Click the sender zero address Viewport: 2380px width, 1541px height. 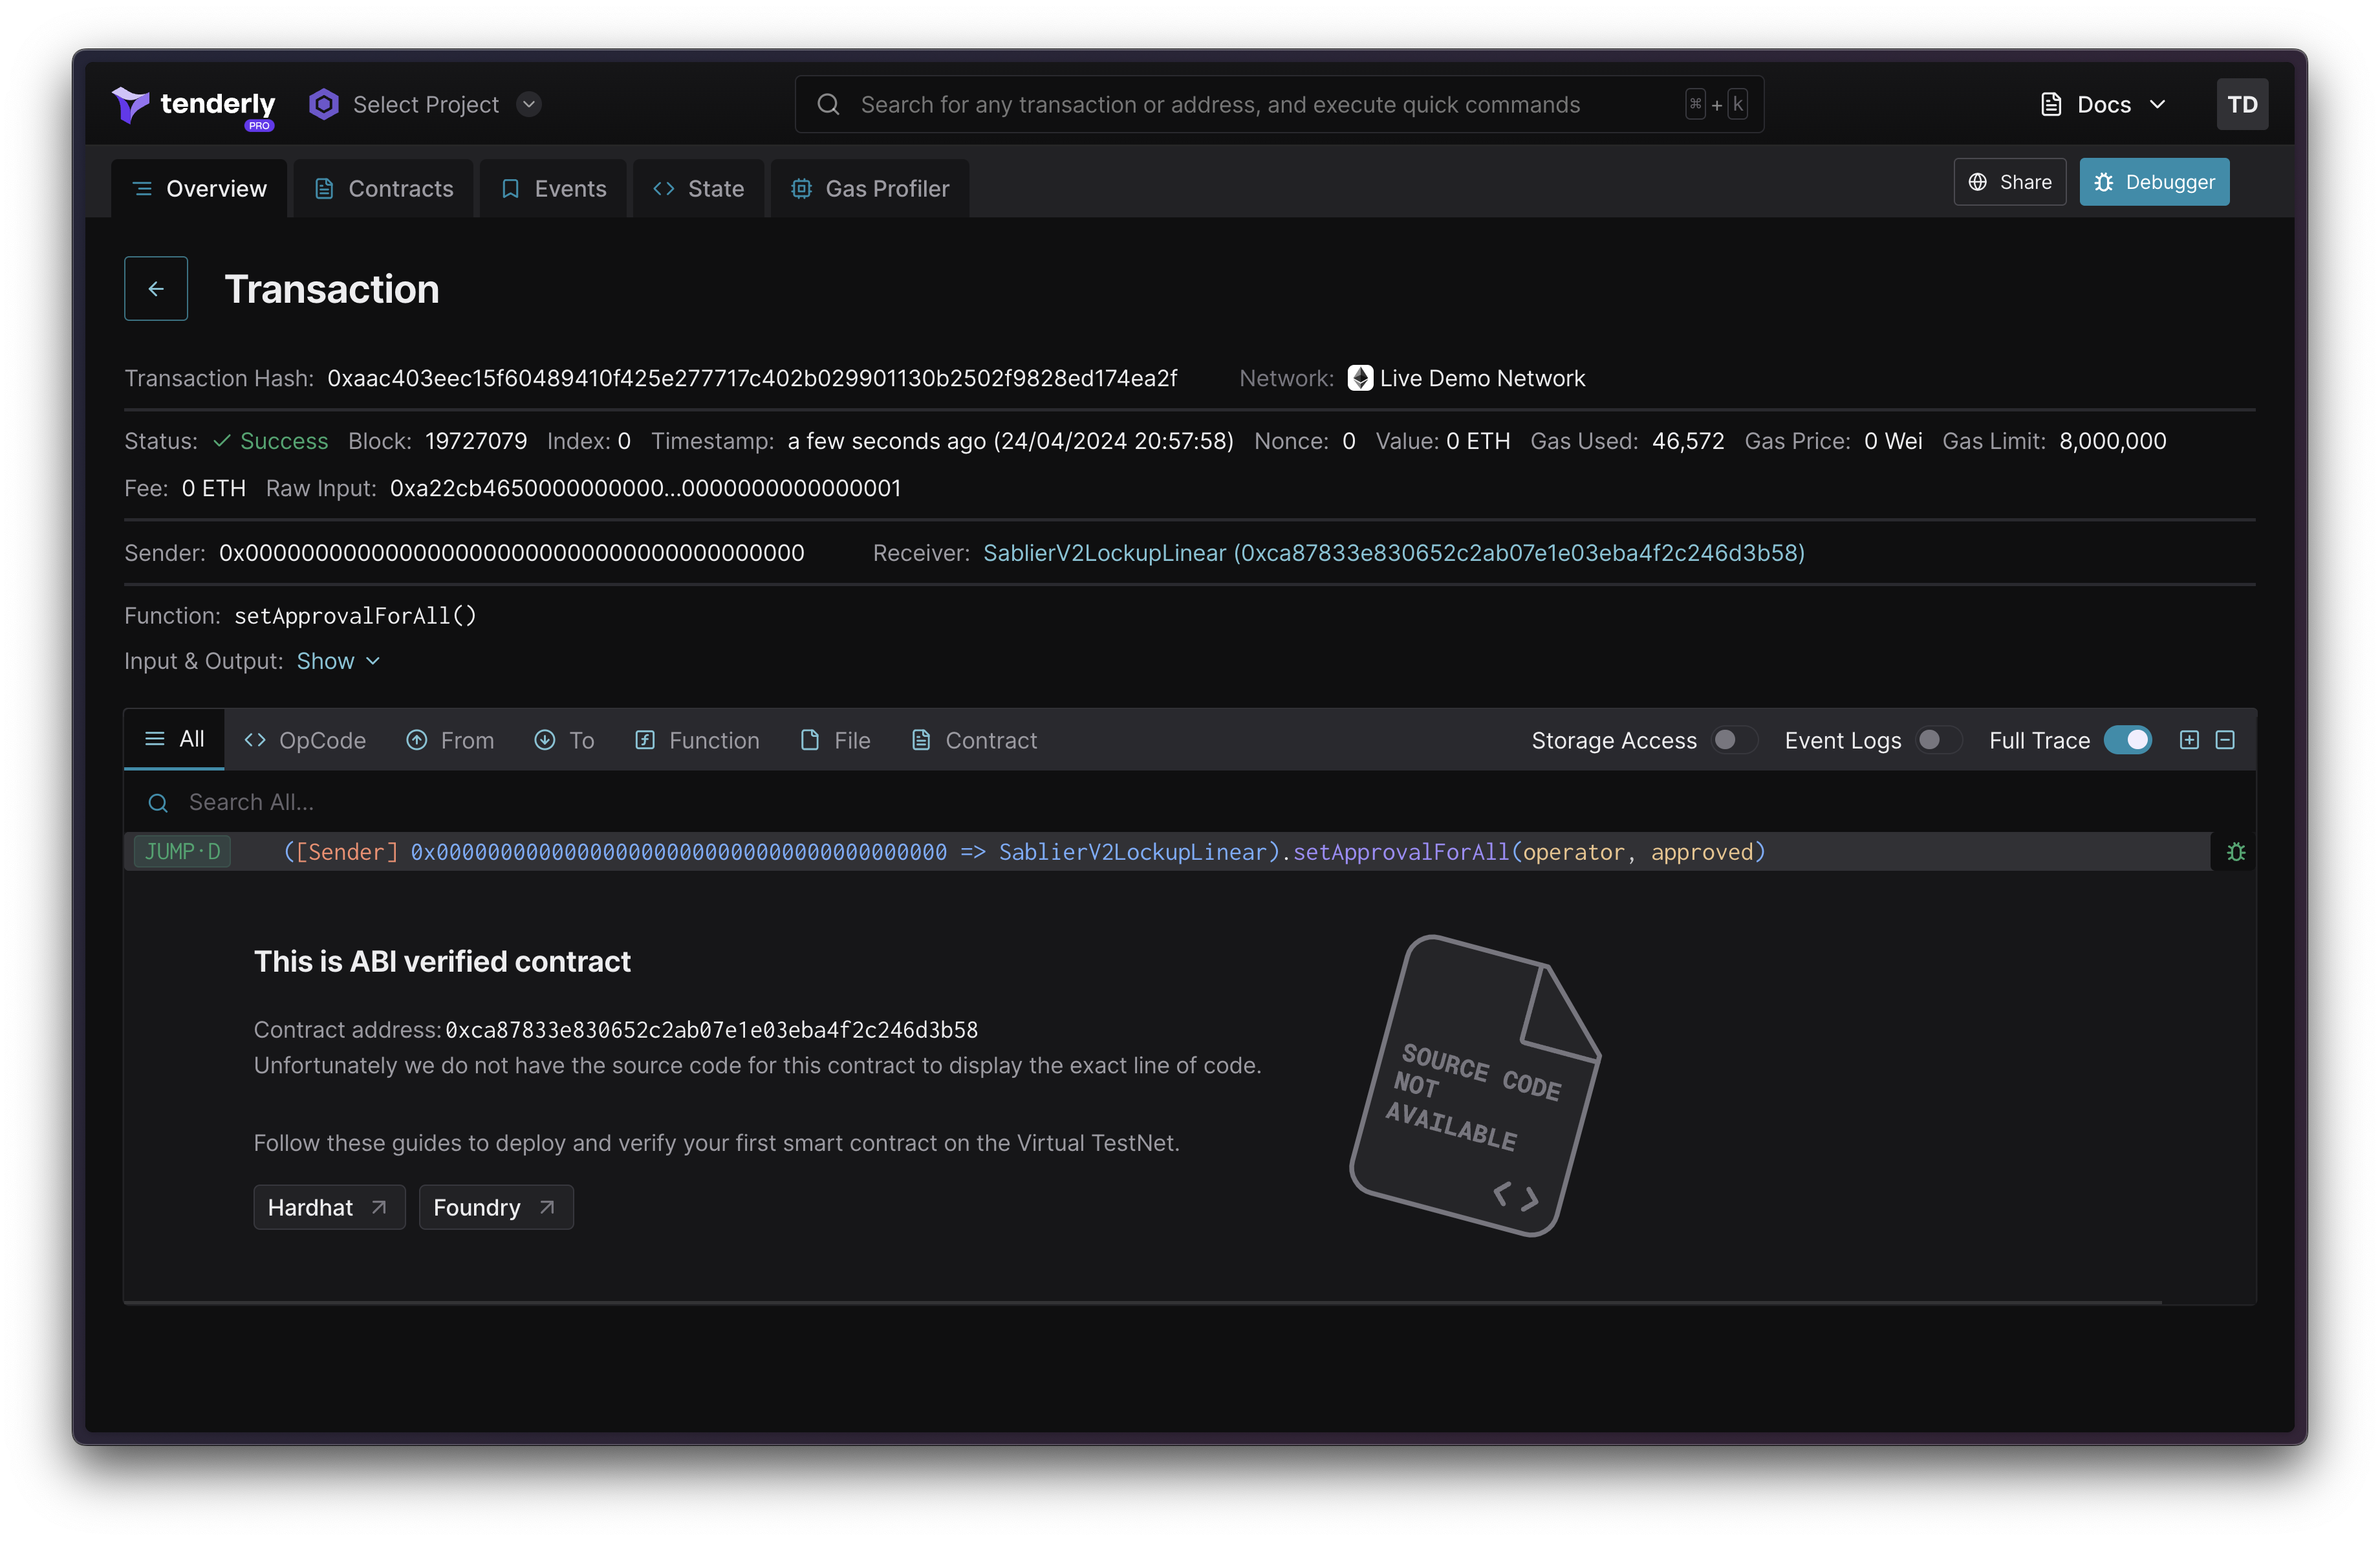point(512,553)
